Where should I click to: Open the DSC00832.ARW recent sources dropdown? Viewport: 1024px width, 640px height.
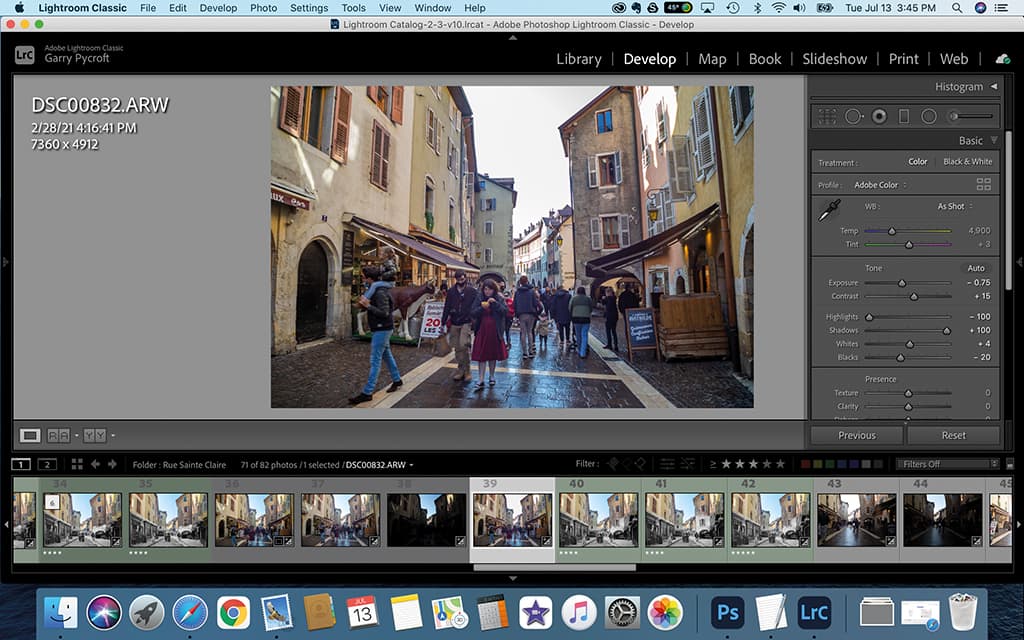coord(379,465)
